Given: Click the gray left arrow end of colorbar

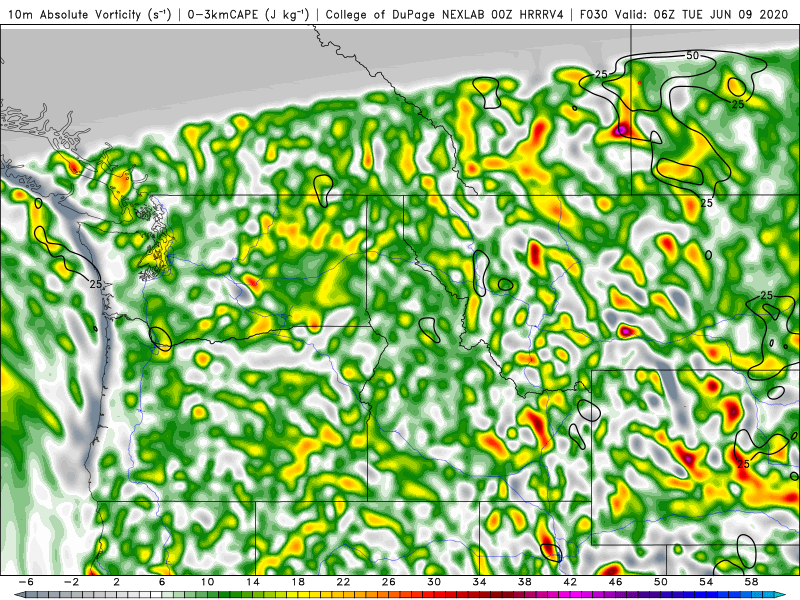Looking at the screenshot, I should (x=19, y=595).
